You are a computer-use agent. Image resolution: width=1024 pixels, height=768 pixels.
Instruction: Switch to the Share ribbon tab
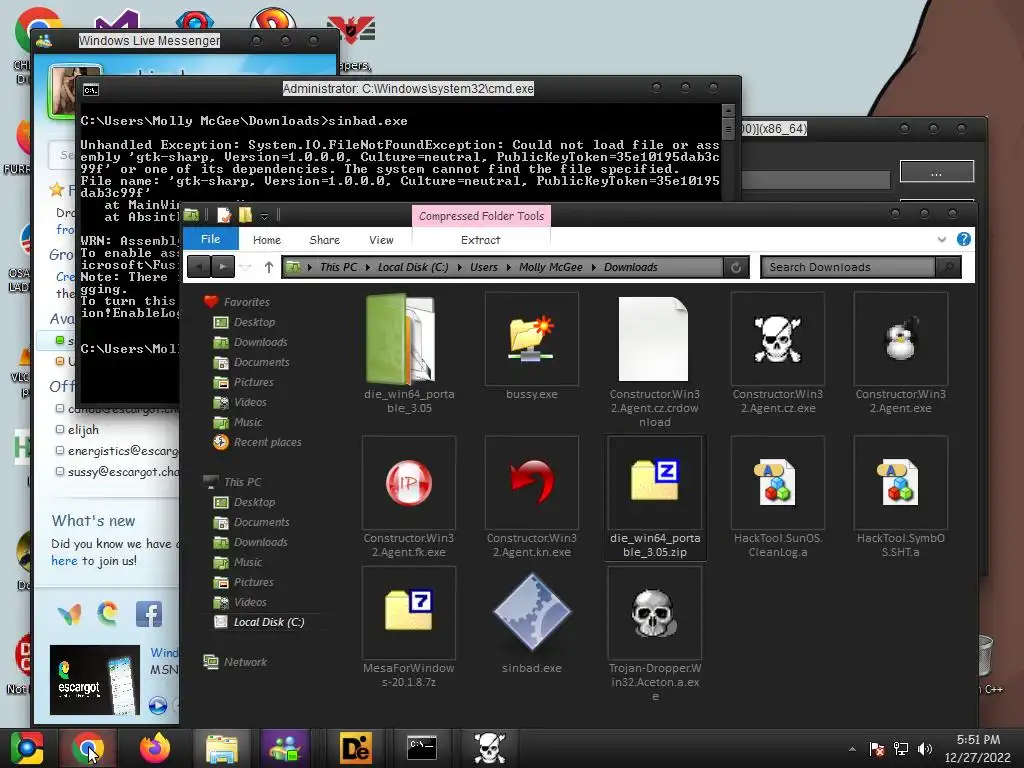[x=325, y=240]
